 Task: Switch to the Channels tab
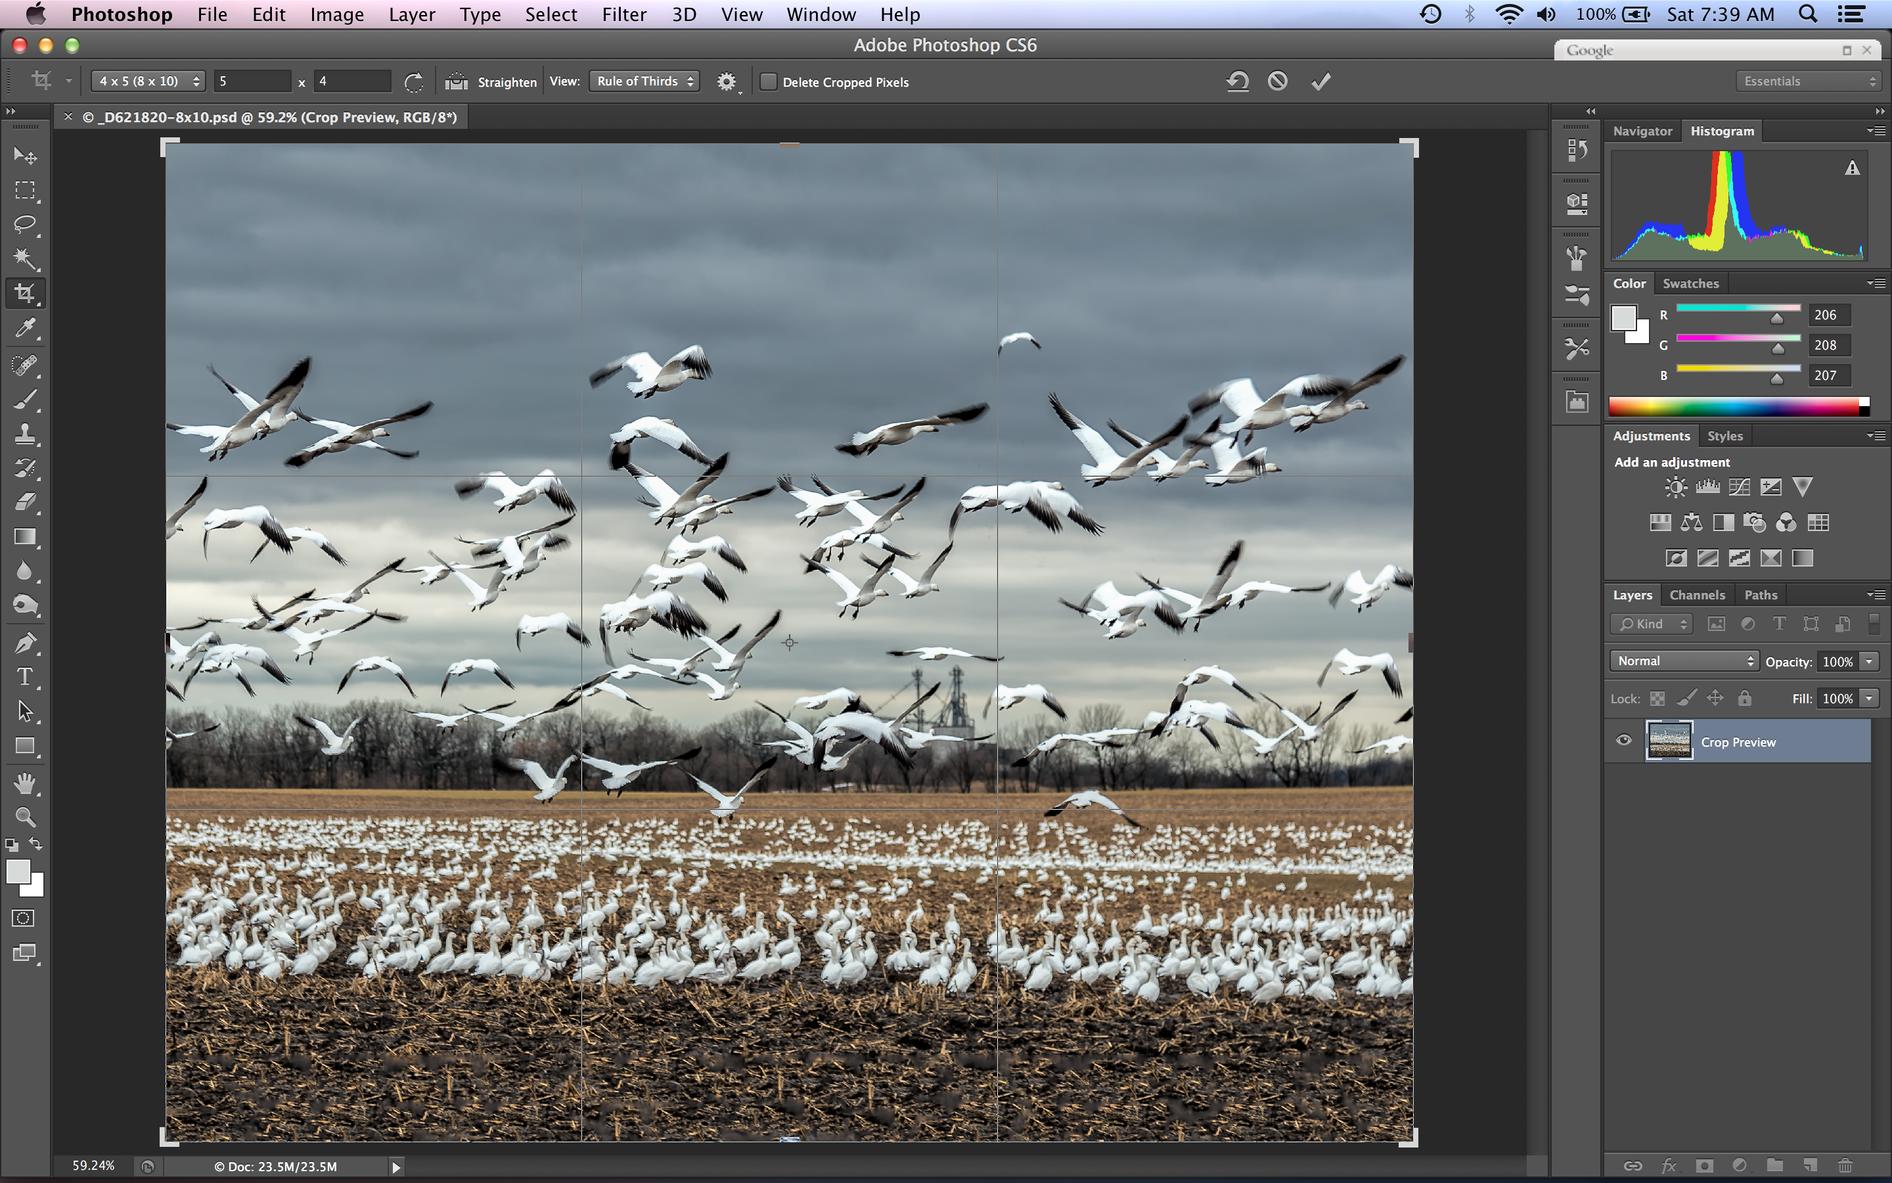pos(1696,595)
